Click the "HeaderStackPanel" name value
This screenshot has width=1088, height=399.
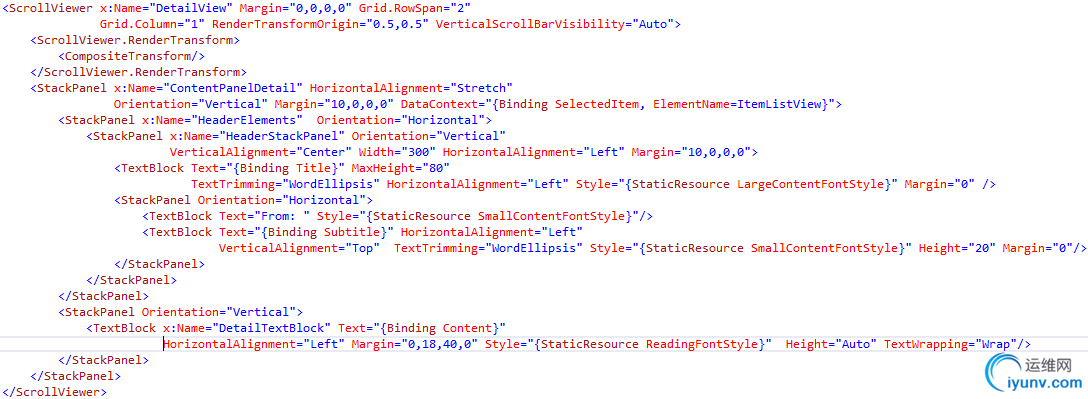click(x=282, y=136)
